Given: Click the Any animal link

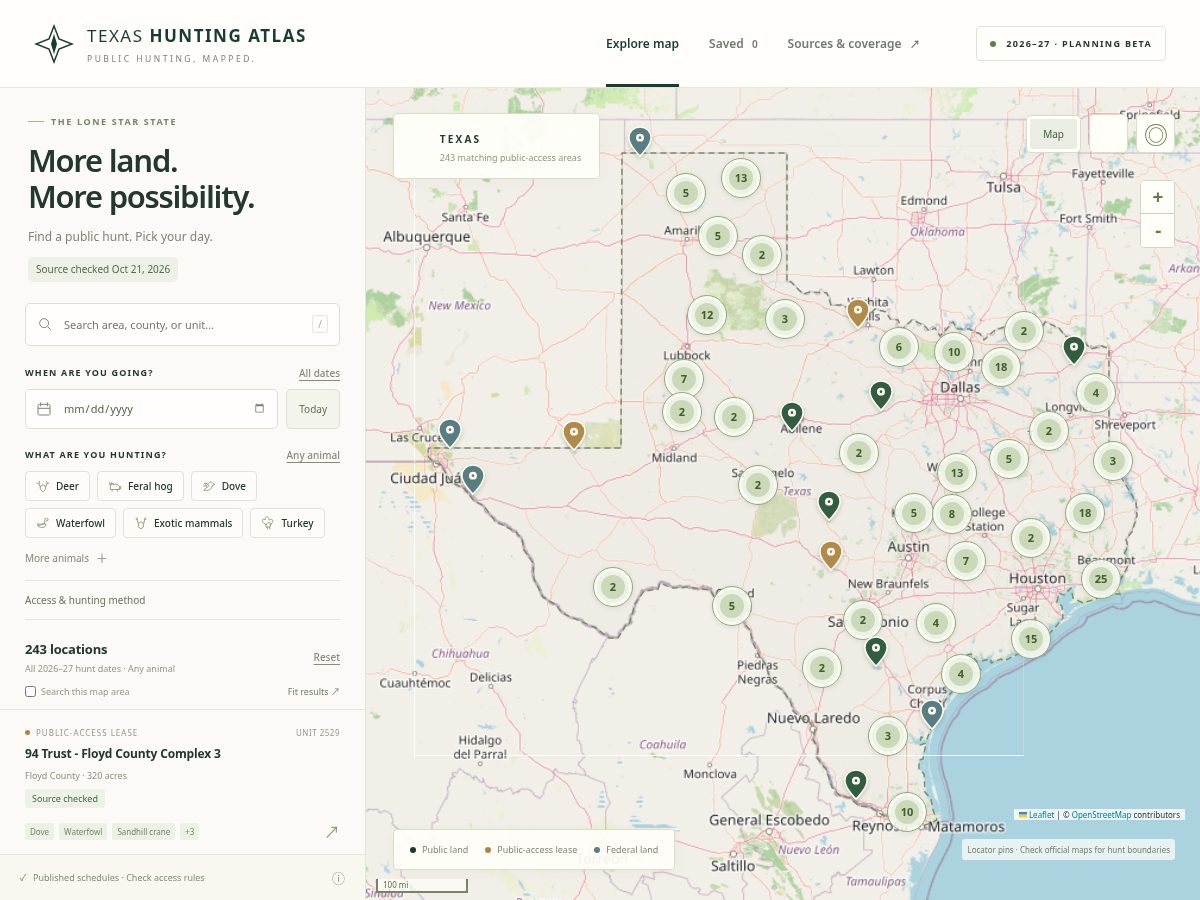Looking at the screenshot, I should [x=313, y=455].
